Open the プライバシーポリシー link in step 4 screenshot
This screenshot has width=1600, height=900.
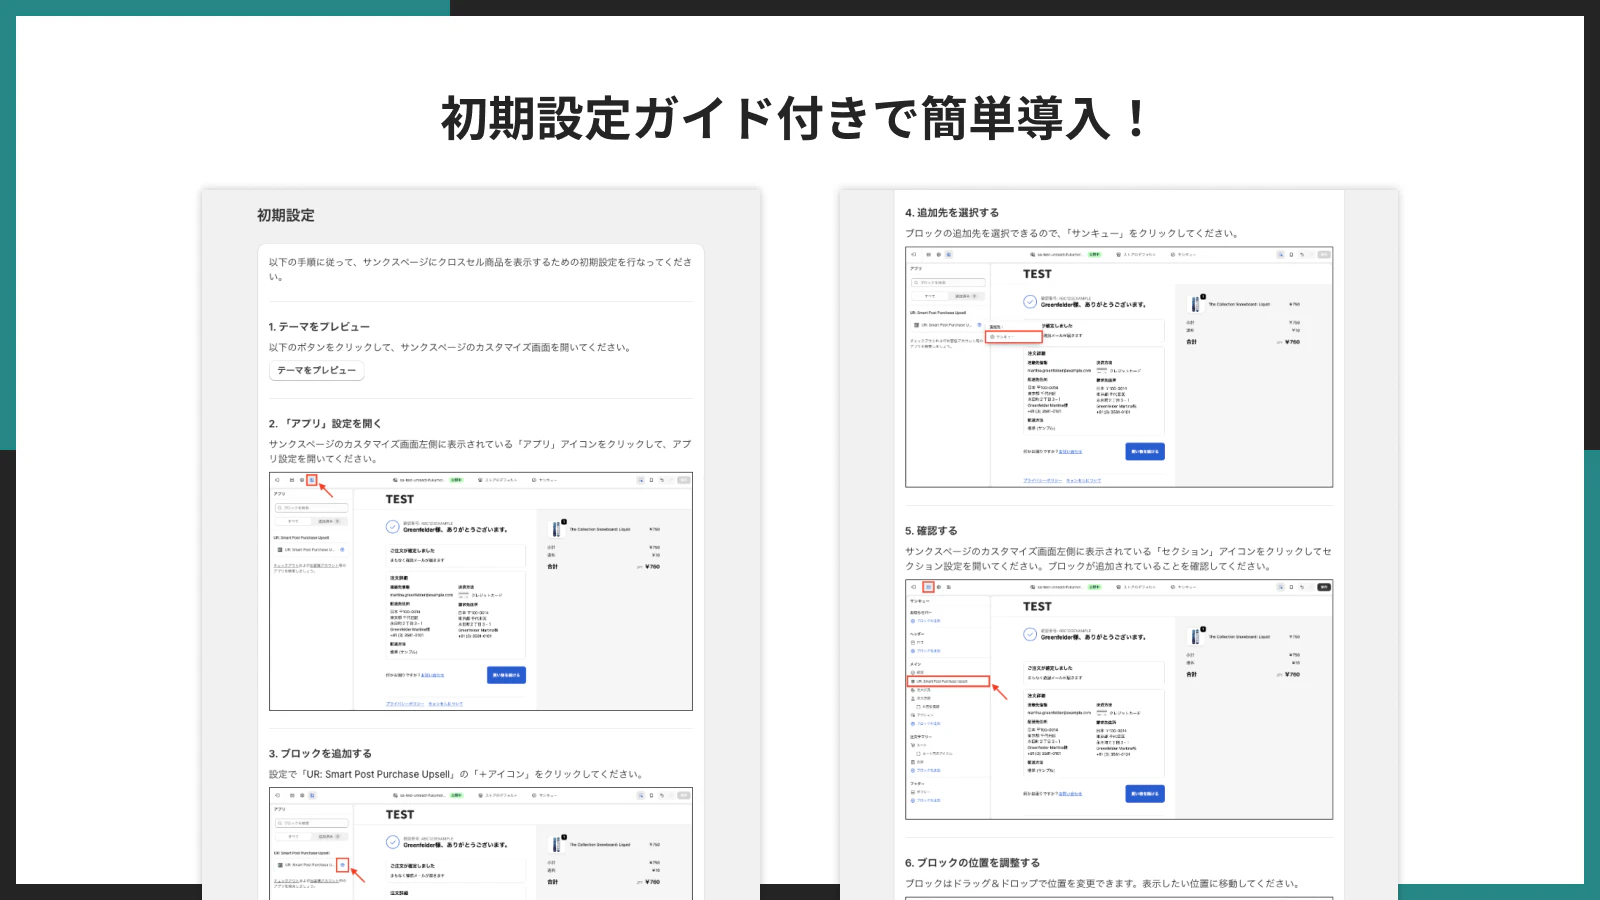(1042, 480)
